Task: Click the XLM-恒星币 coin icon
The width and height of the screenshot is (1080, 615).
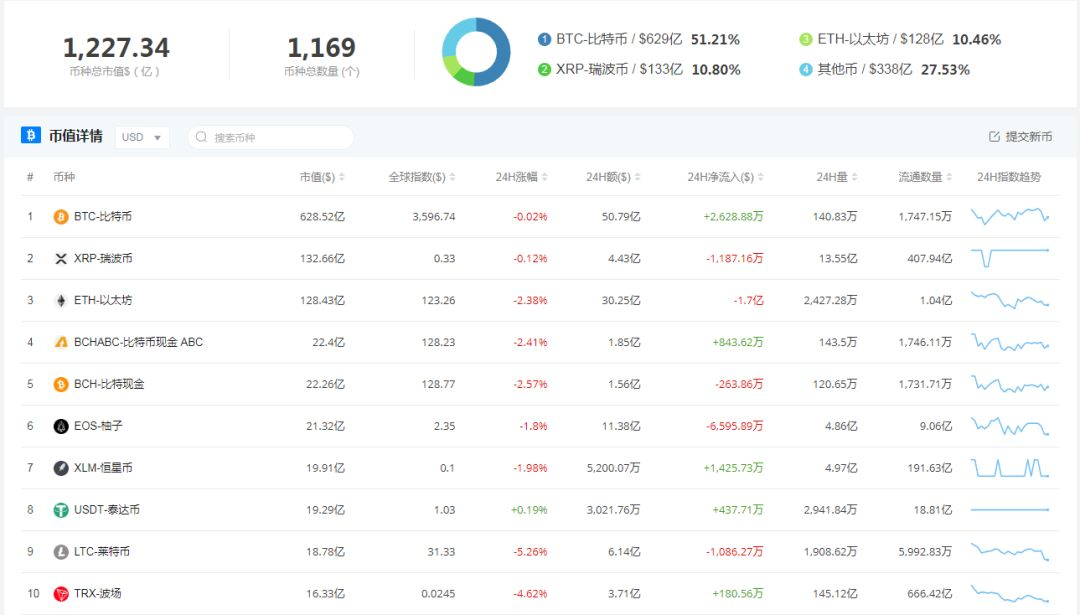Action: (61, 468)
